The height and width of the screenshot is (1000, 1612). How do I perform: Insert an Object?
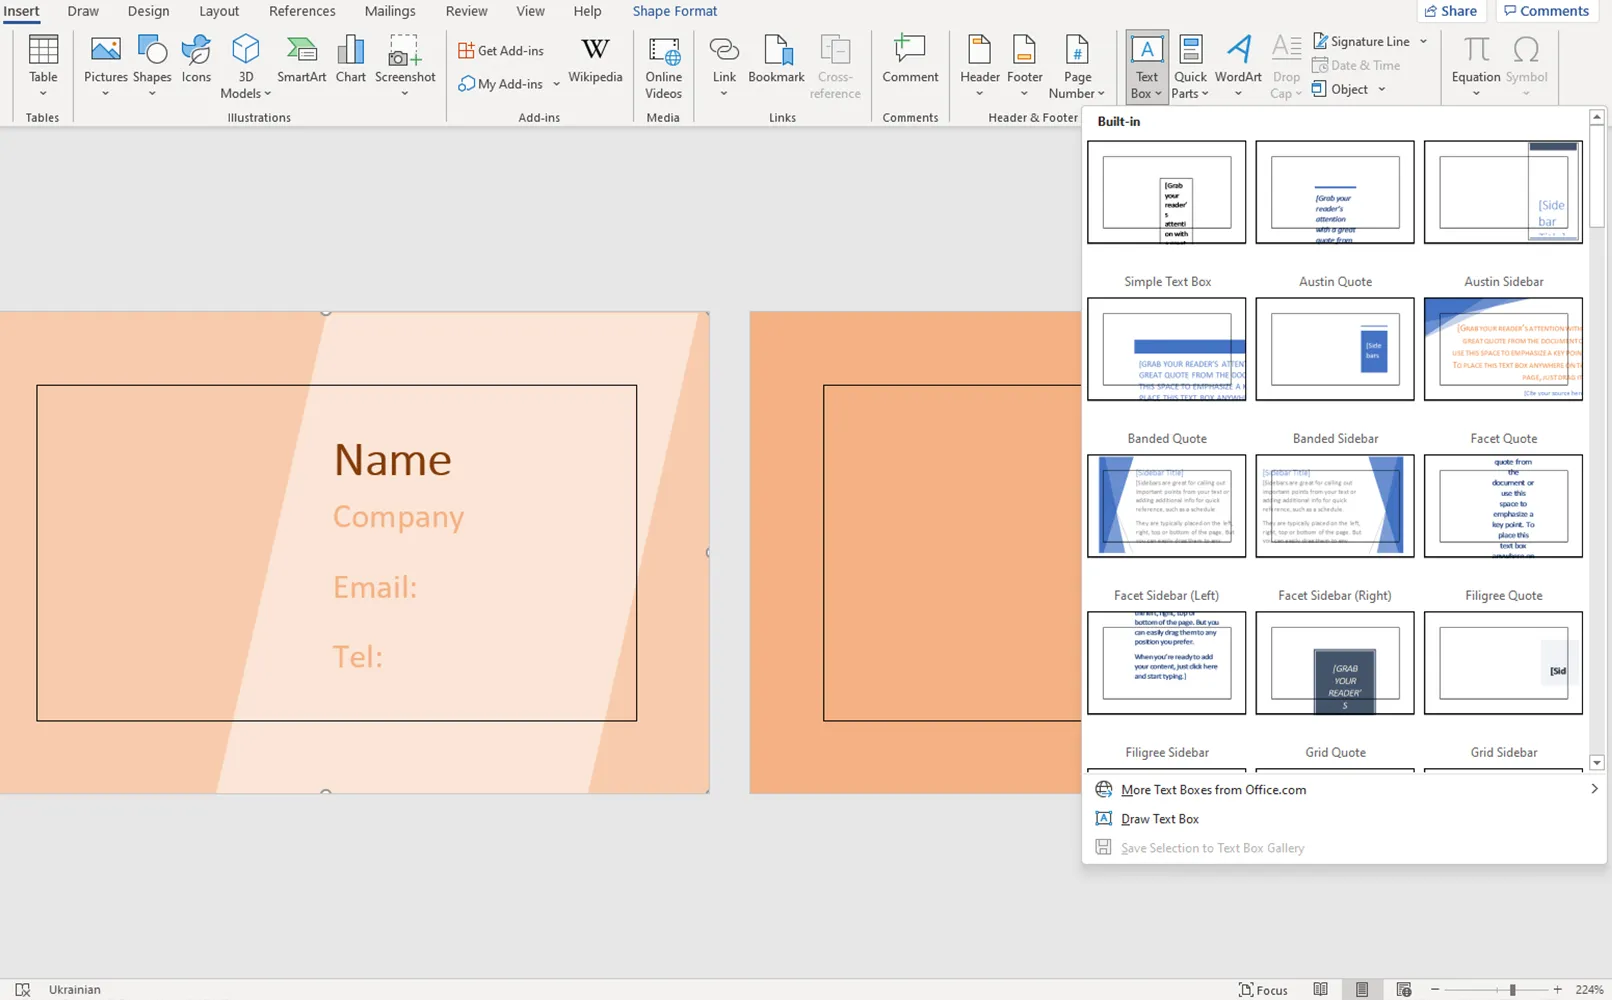(1340, 89)
